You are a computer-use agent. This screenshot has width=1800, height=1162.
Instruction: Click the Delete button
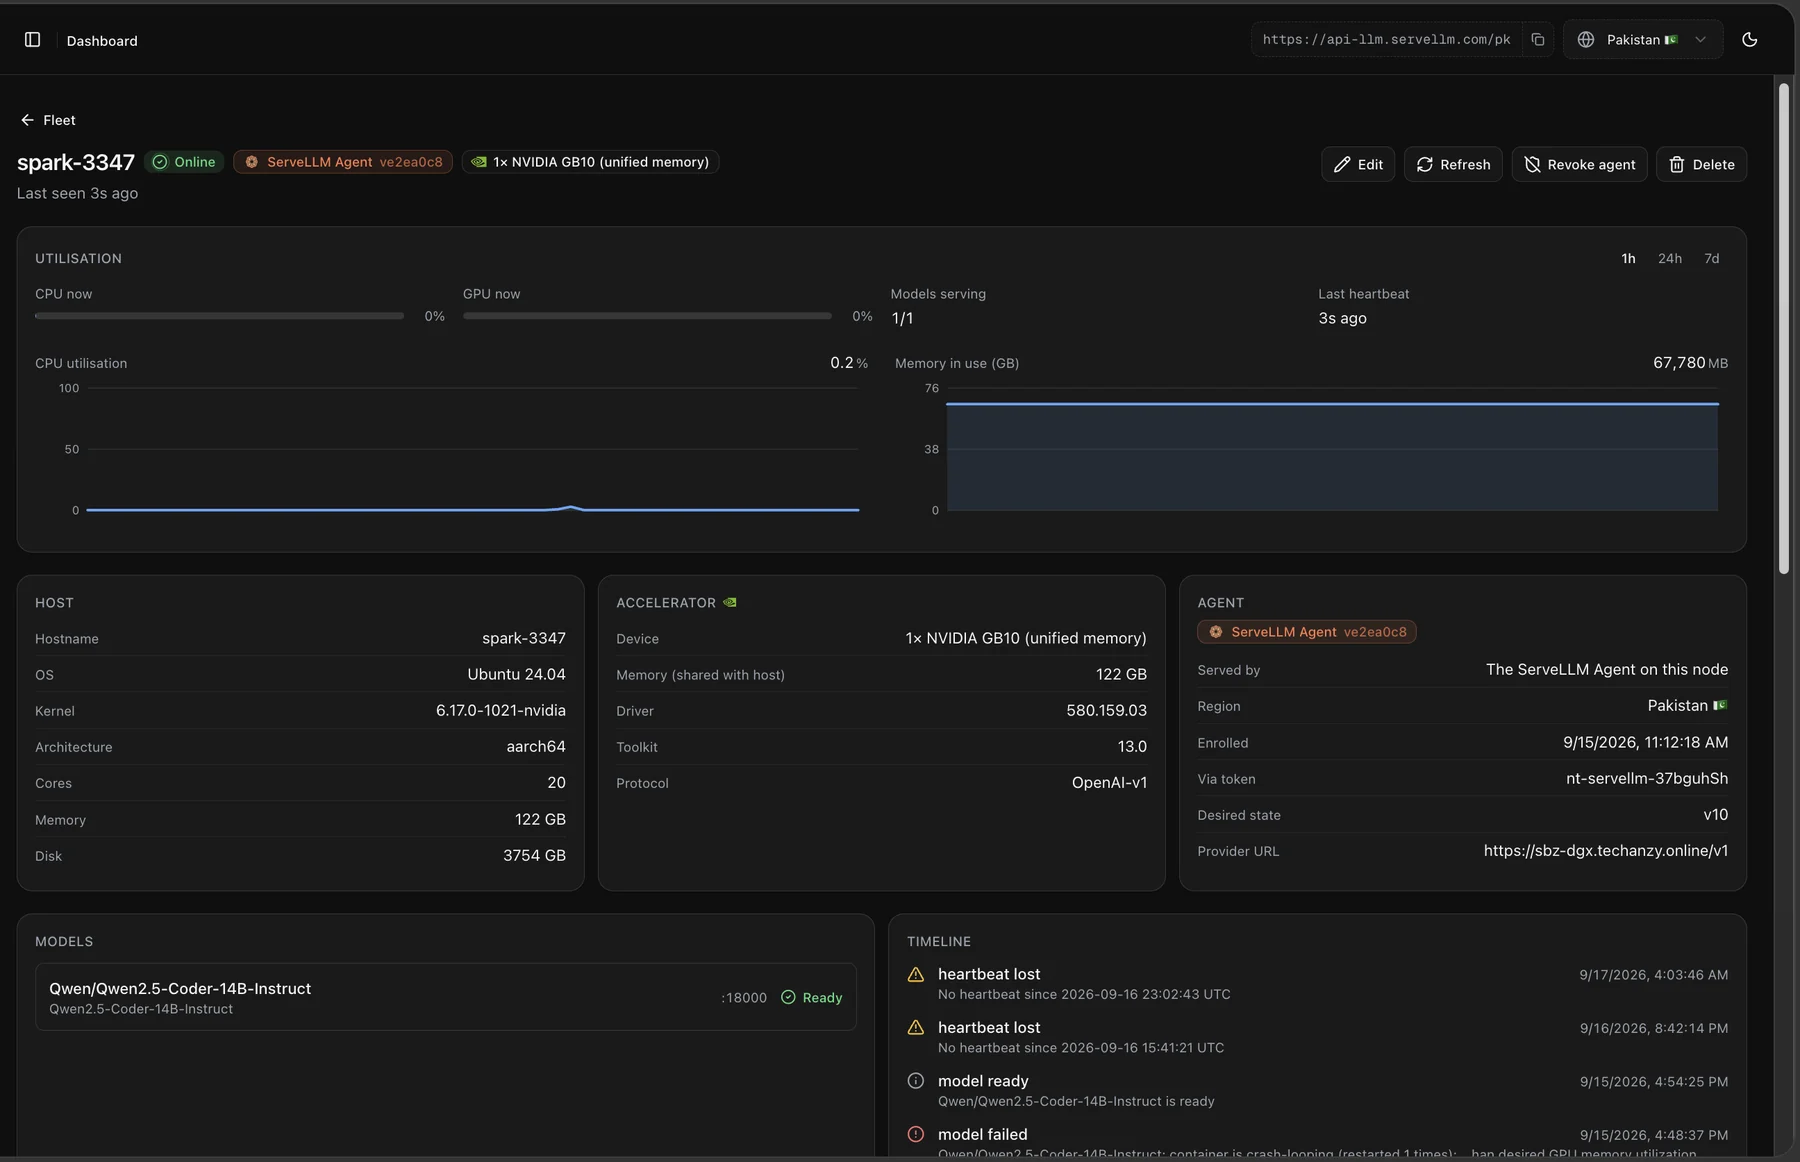coord(1701,164)
